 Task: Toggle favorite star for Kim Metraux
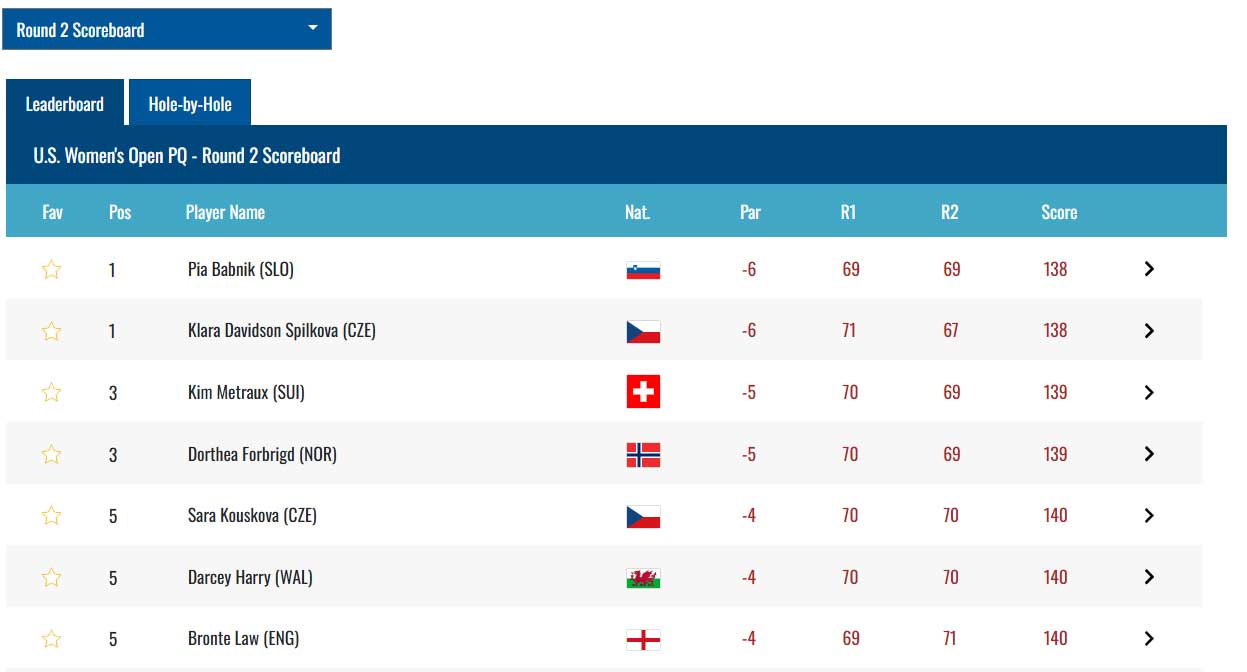tap(51, 393)
